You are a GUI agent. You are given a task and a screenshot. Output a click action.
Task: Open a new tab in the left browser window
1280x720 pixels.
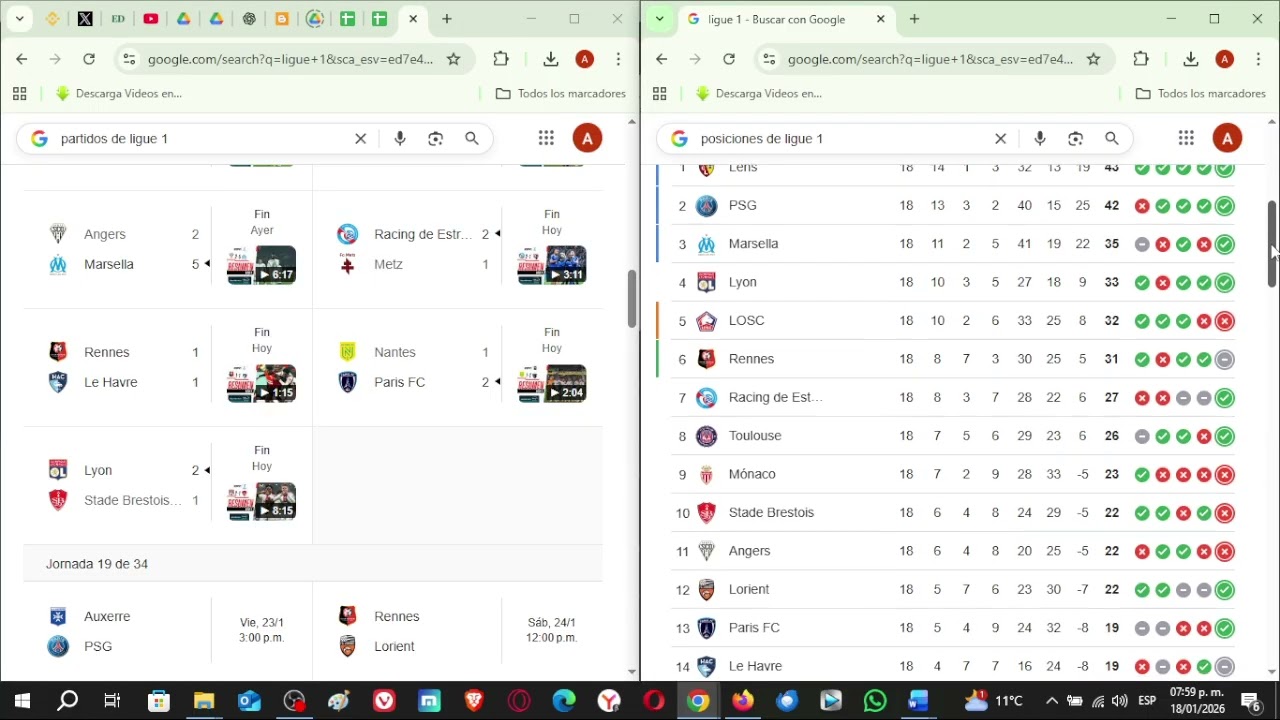(x=447, y=19)
